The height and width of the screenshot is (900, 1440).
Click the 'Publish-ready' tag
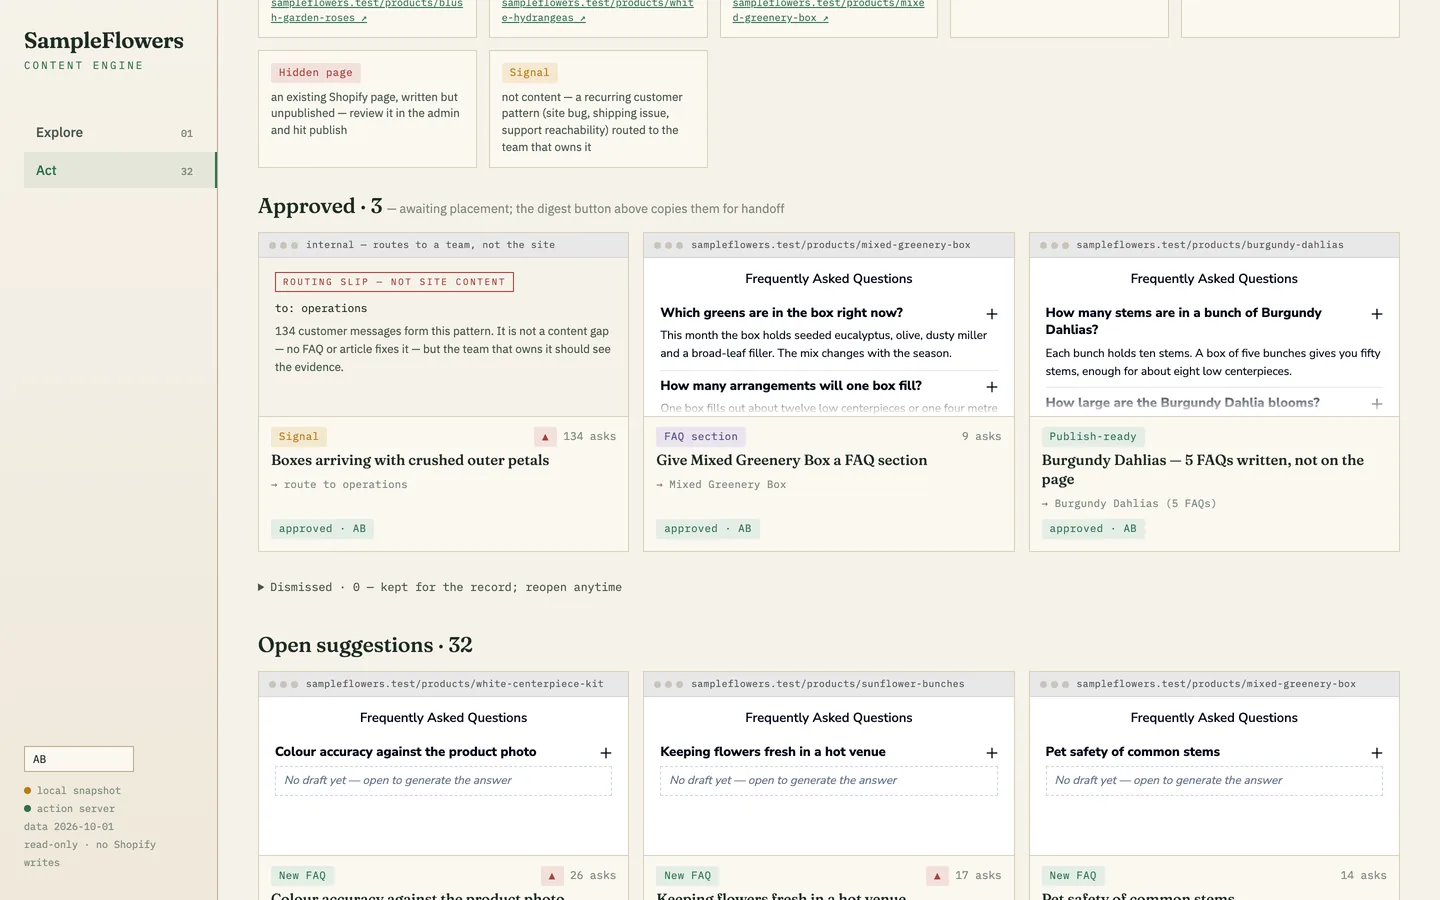(1093, 437)
